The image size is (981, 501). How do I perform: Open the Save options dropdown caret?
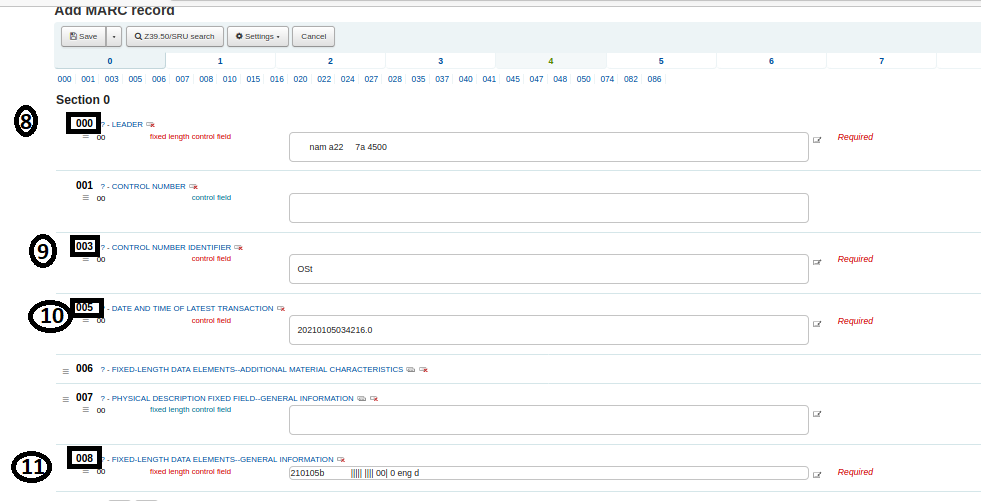[x=114, y=36]
